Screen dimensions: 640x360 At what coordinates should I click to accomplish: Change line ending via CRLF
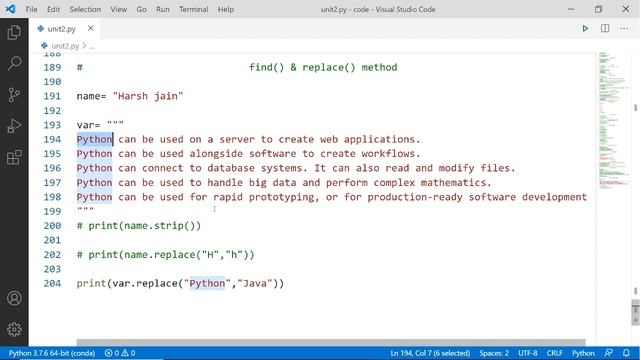tap(554, 353)
